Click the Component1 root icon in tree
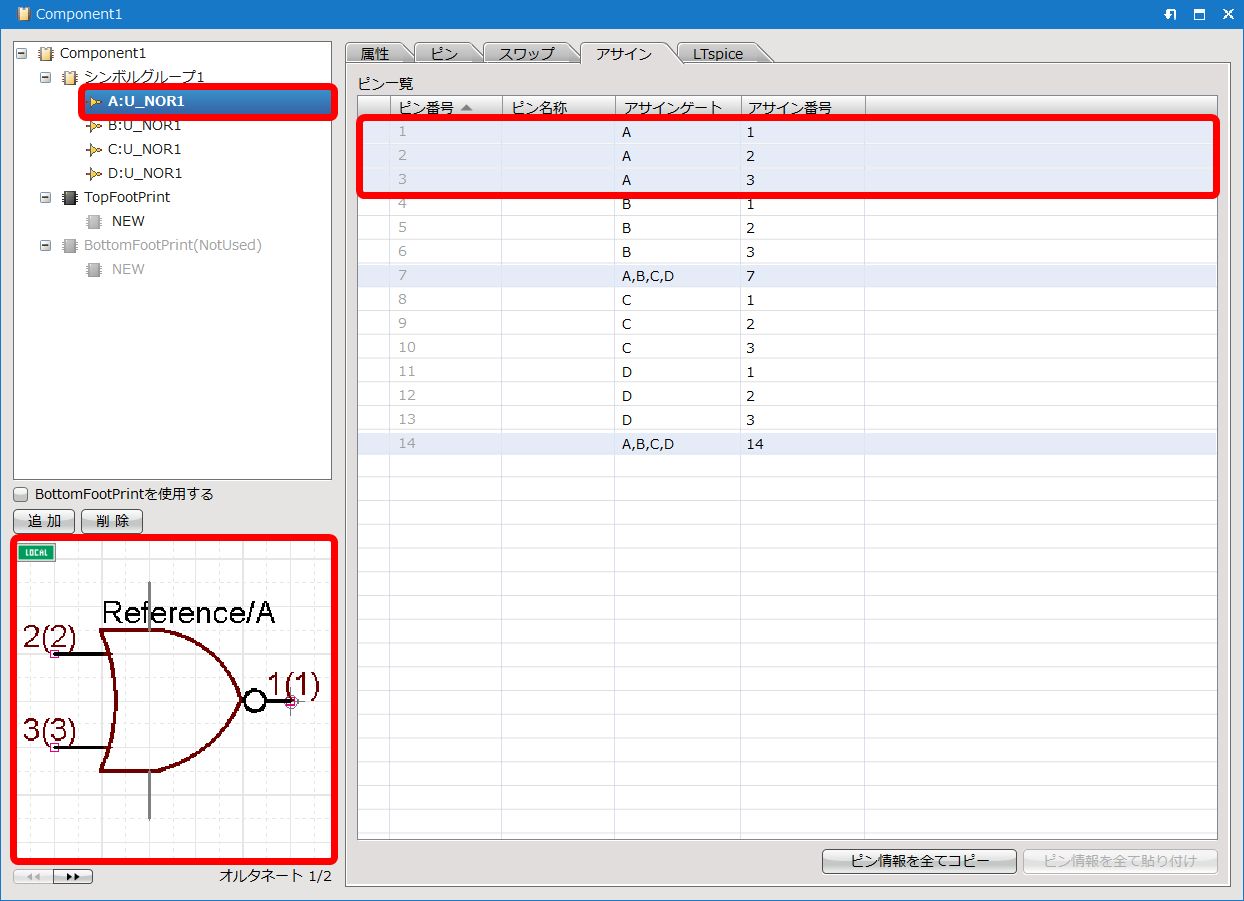The width and height of the screenshot is (1244, 901). 46,53
